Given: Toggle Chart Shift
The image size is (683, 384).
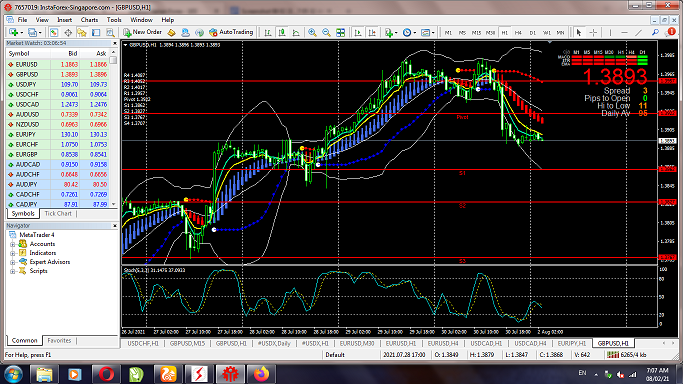Looking at the screenshot, I should [372, 32].
